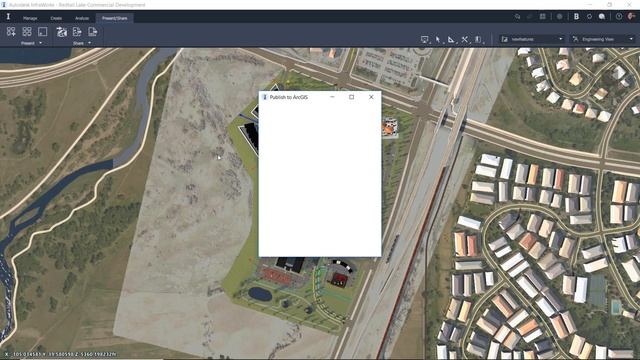The image size is (640, 360).
Task: Click the export document arrow icon
Action: 77,32
